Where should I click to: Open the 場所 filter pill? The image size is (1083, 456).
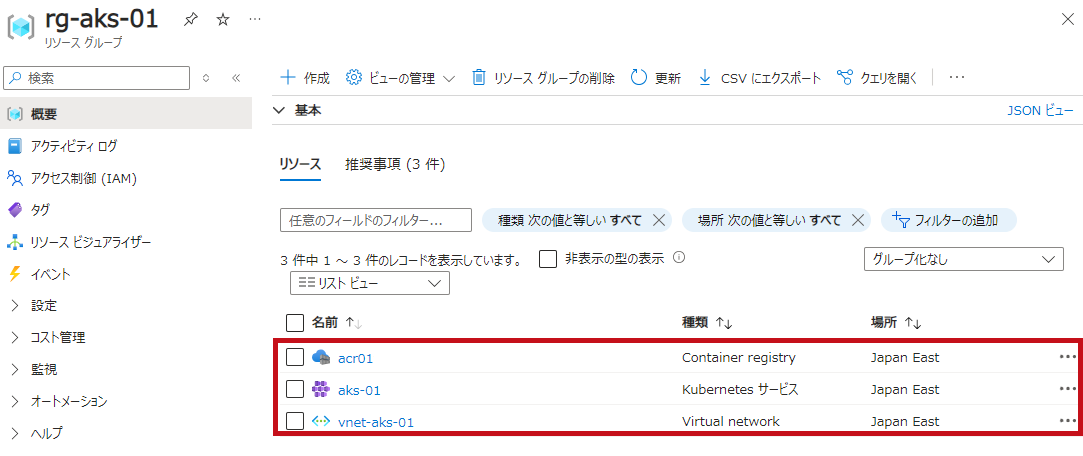coord(769,220)
